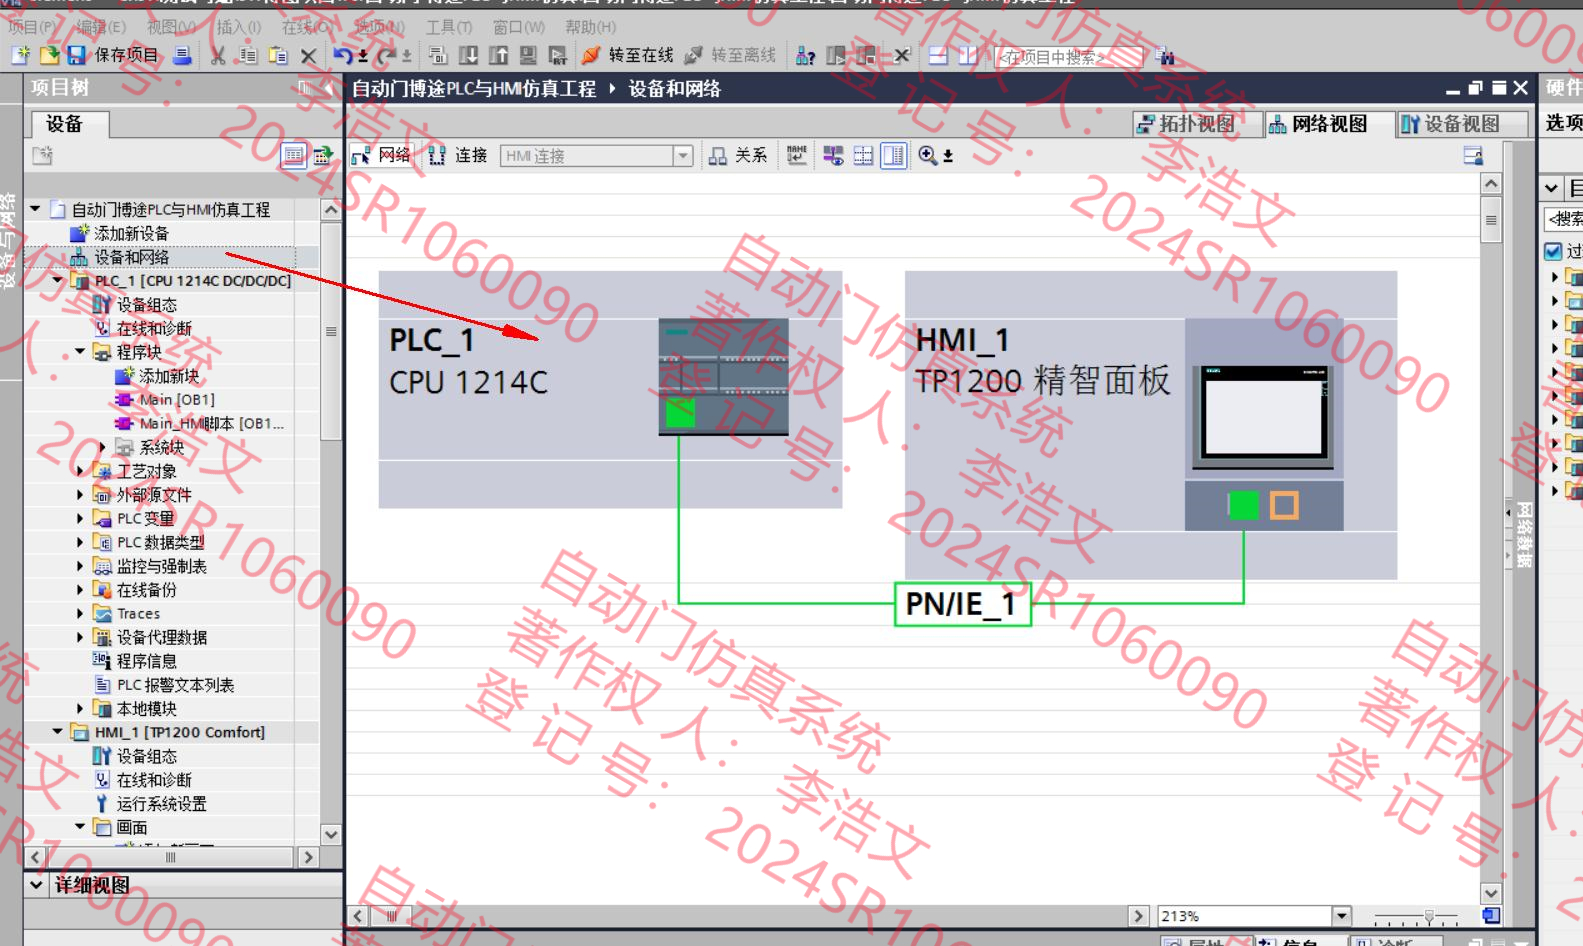Collapse the project root tree node
This screenshot has width=1583, height=946.
pos(36,209)
